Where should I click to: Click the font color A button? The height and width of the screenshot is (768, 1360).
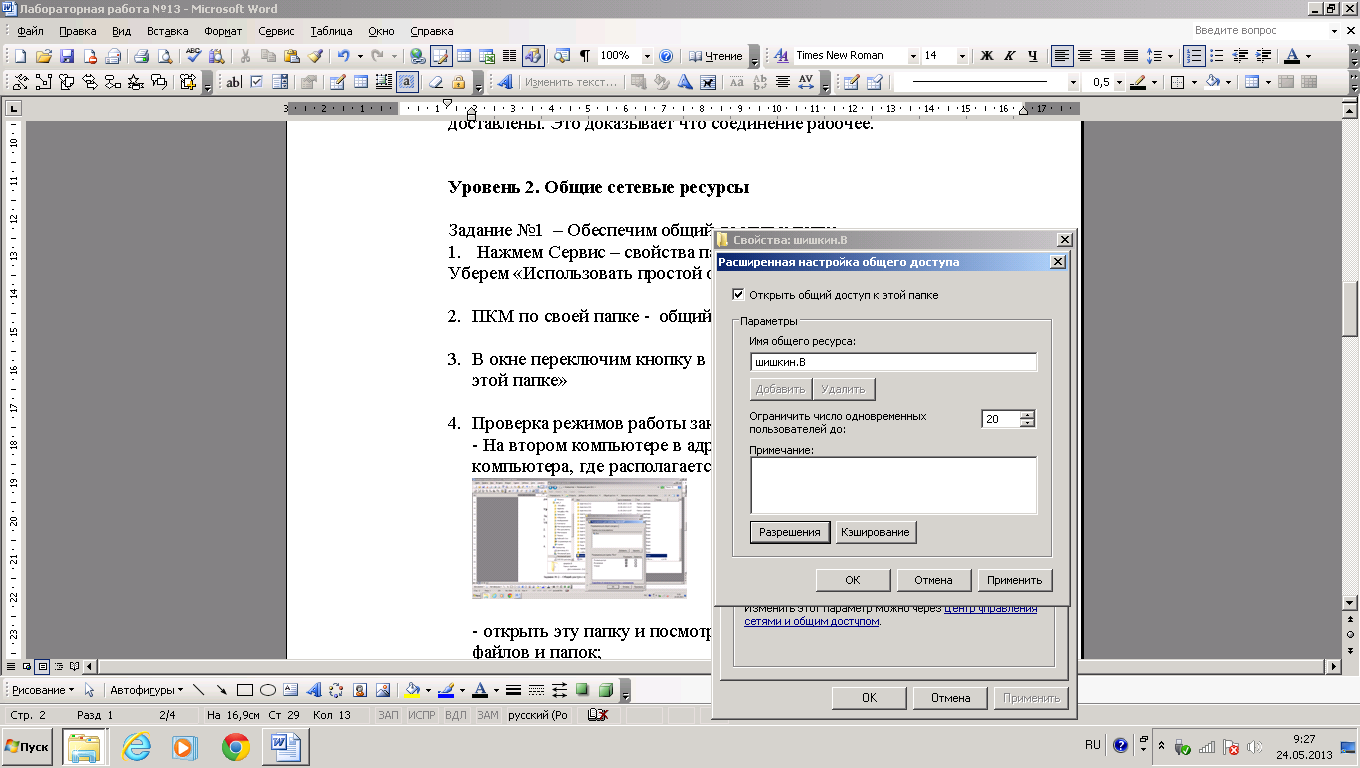(x=1292, y=56)
